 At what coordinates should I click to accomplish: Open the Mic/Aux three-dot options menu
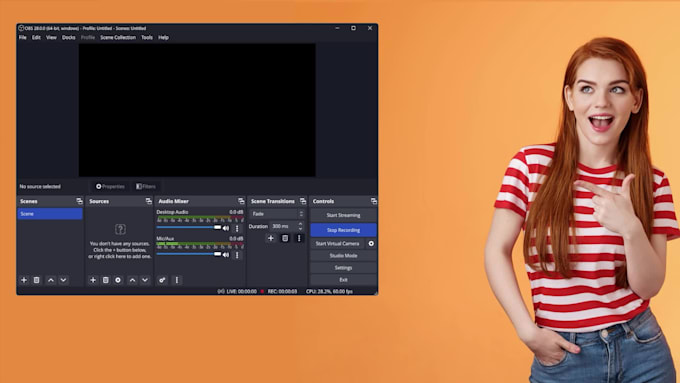(237, 255)
